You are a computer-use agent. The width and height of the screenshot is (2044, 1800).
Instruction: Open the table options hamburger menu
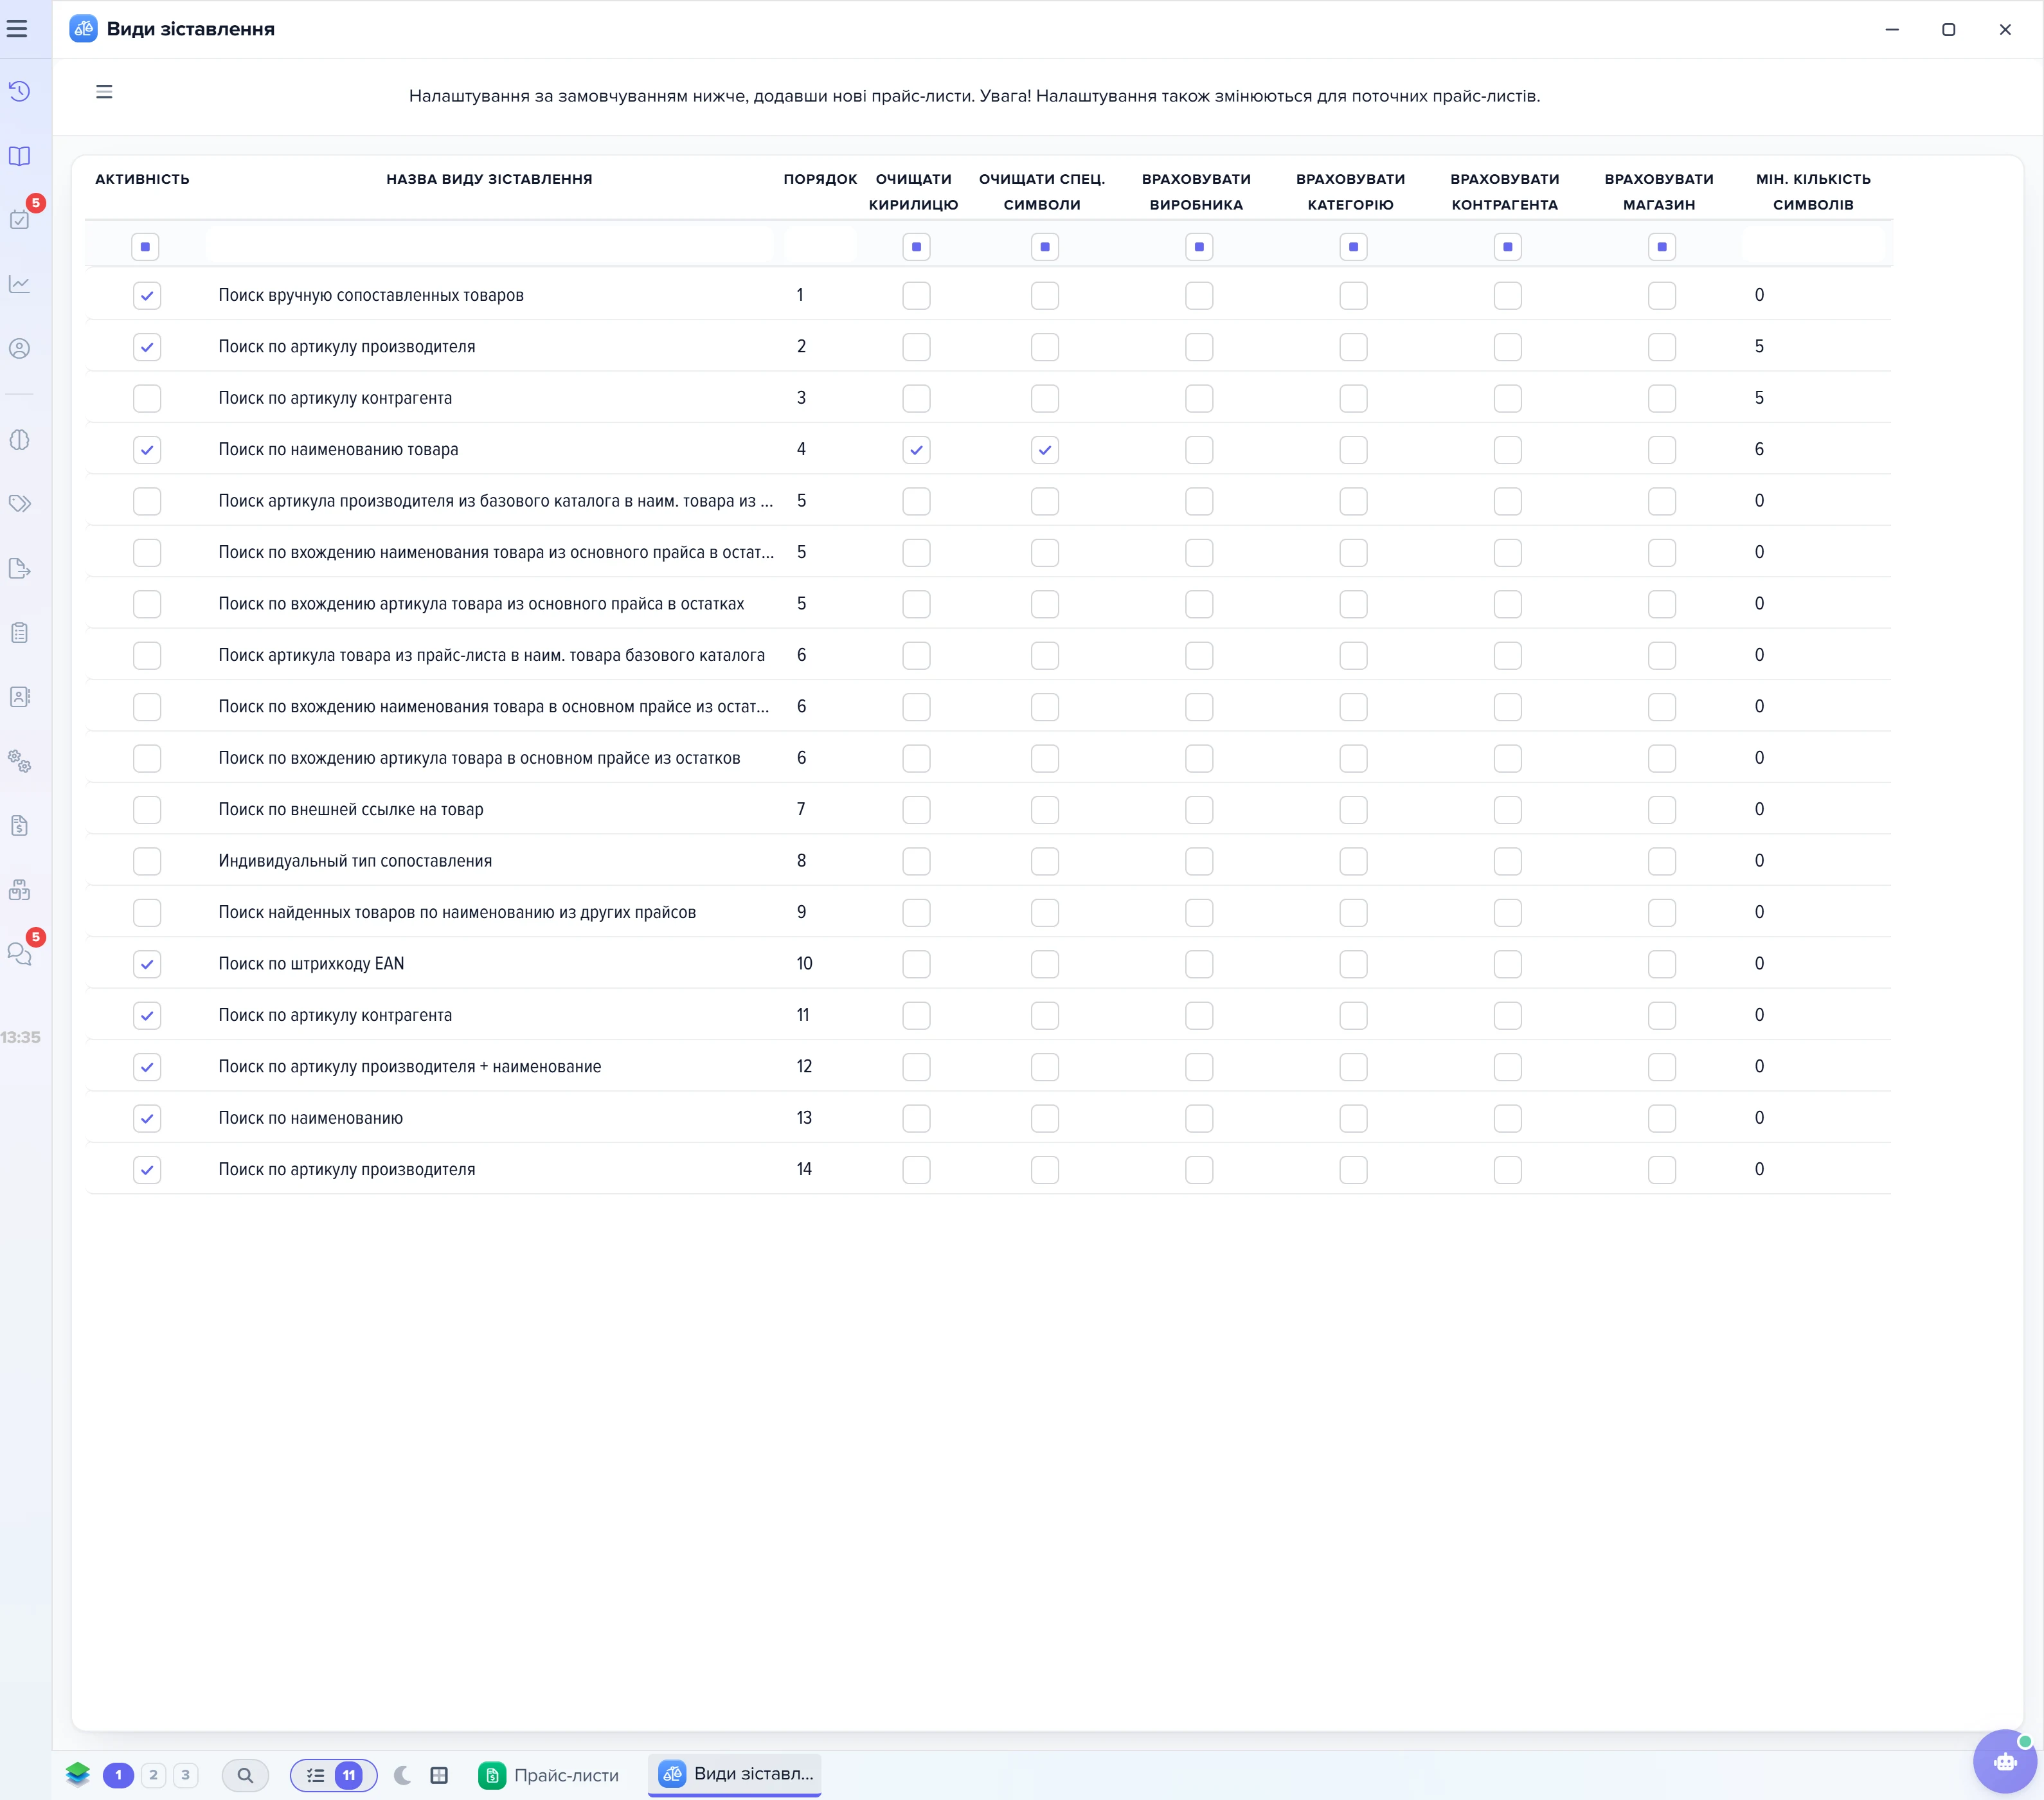(x=104, y=92)
